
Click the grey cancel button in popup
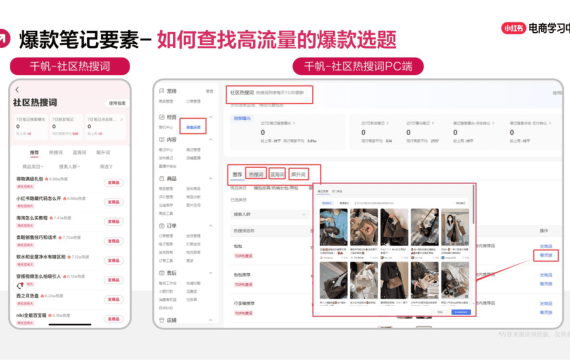pyautogui.click(x=440, y=312)
